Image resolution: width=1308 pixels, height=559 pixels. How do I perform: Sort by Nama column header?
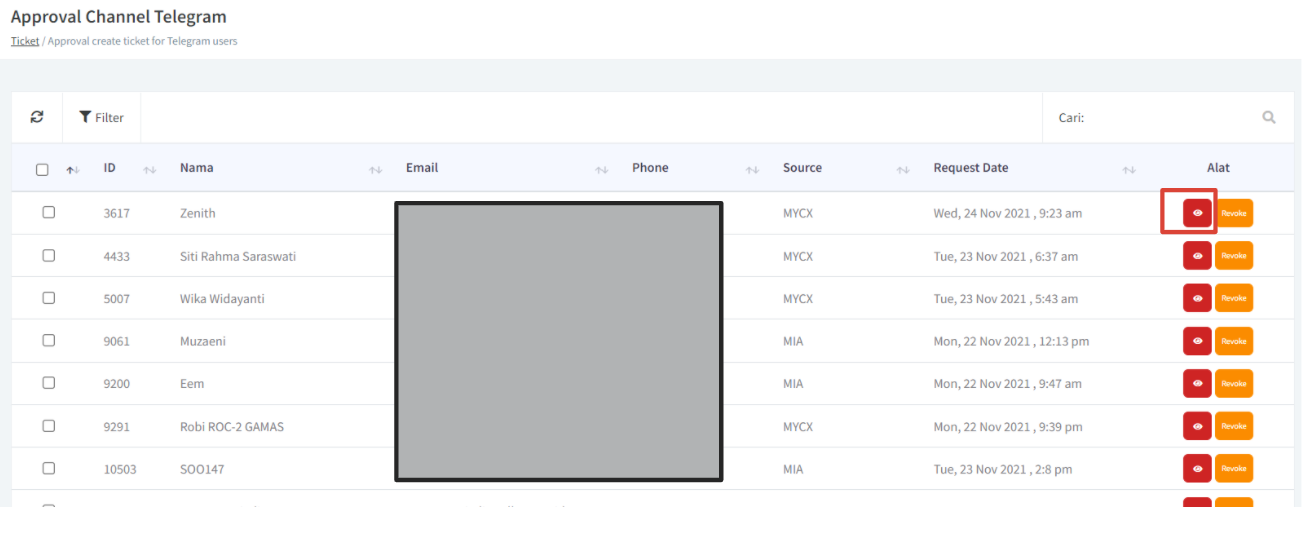click(x=197, y=168)
